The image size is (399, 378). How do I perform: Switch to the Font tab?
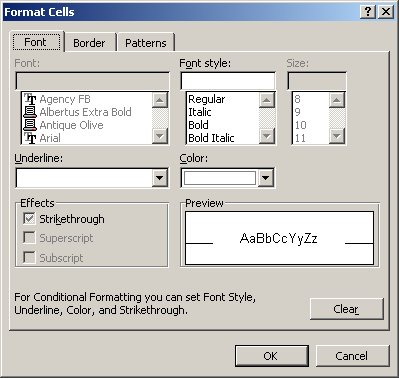(35, 42)
